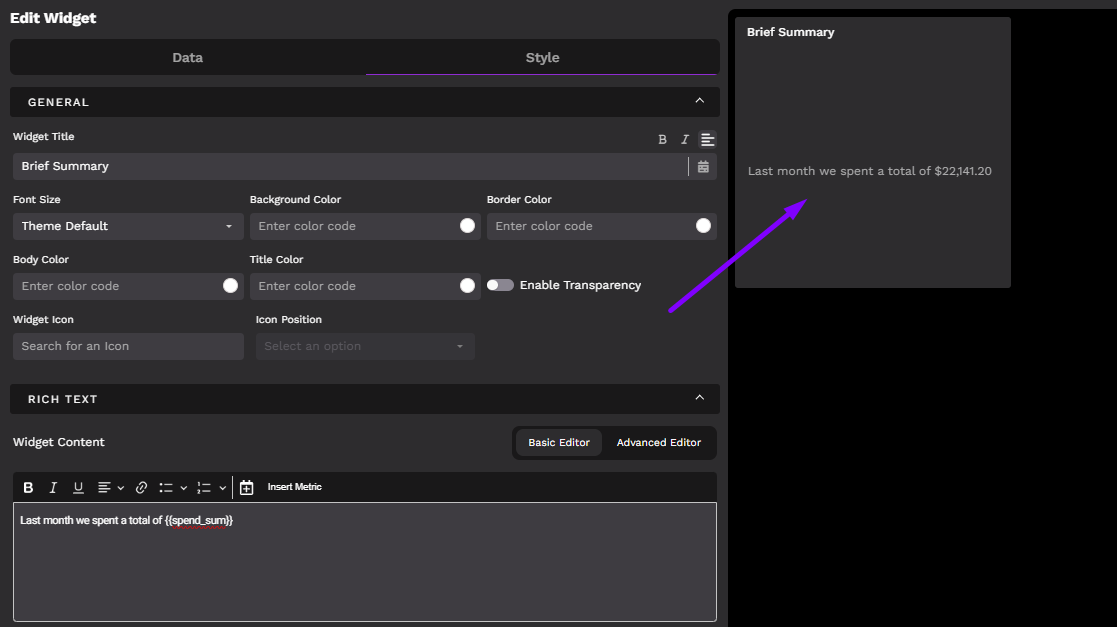Screen dimensions: 1117x627
Task: Open the Background Color swatch picker
Action: (x=467, y=226)
